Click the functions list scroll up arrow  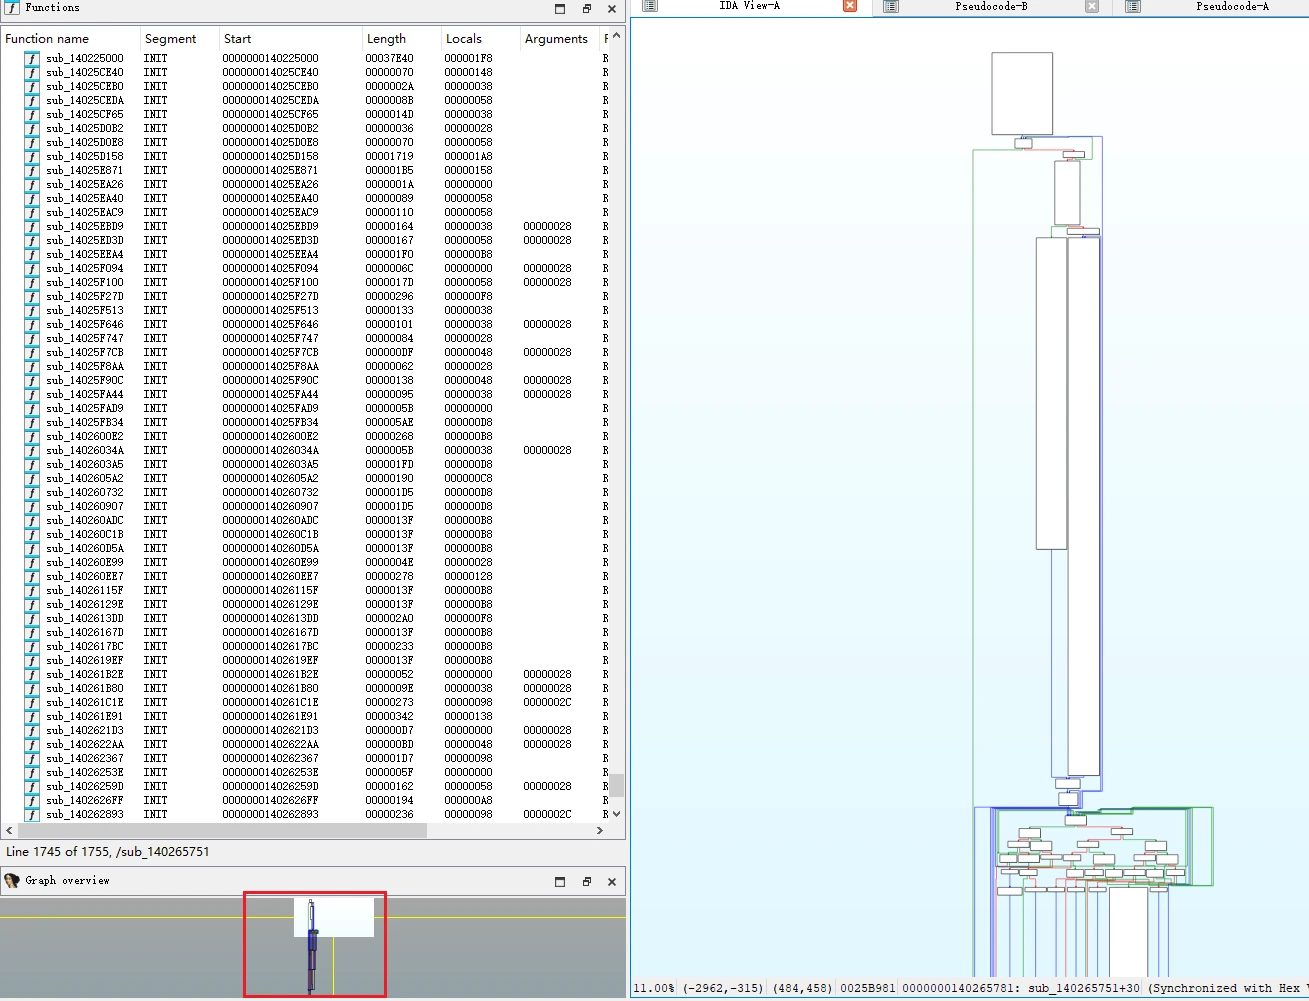point(617,36)
